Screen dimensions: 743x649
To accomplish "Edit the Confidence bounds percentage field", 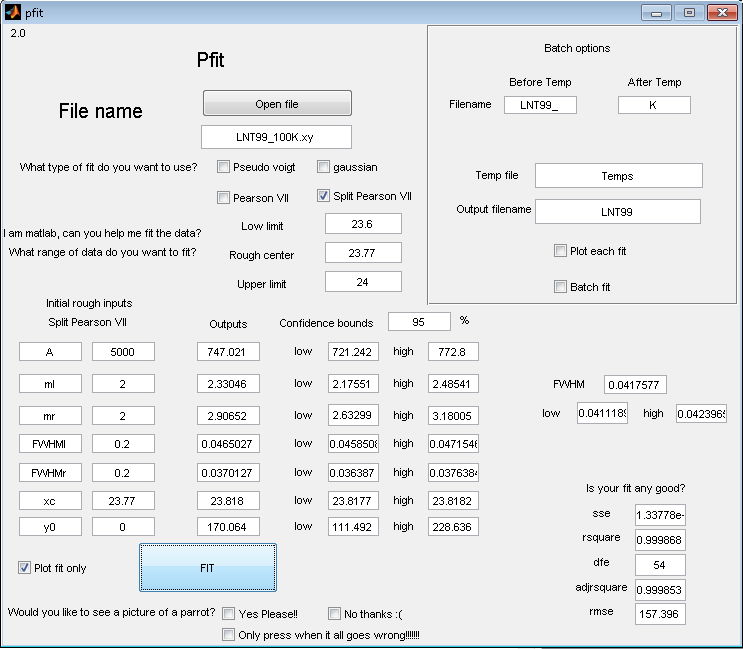I will click(419, 322).
